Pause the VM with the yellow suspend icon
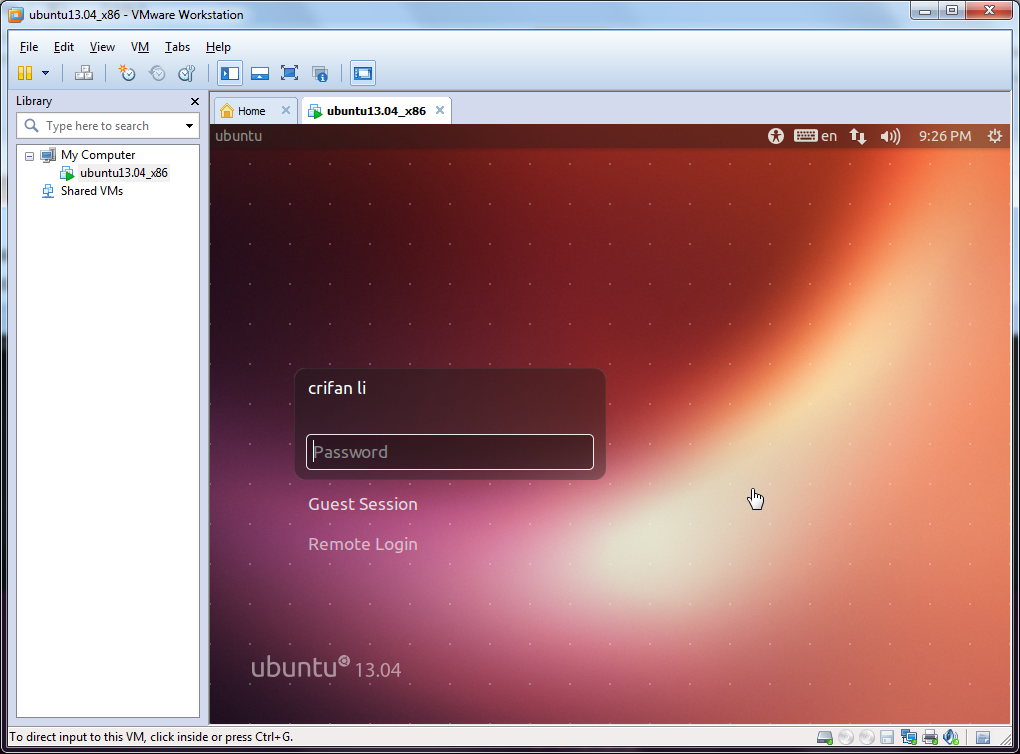 tap(25, 73)
